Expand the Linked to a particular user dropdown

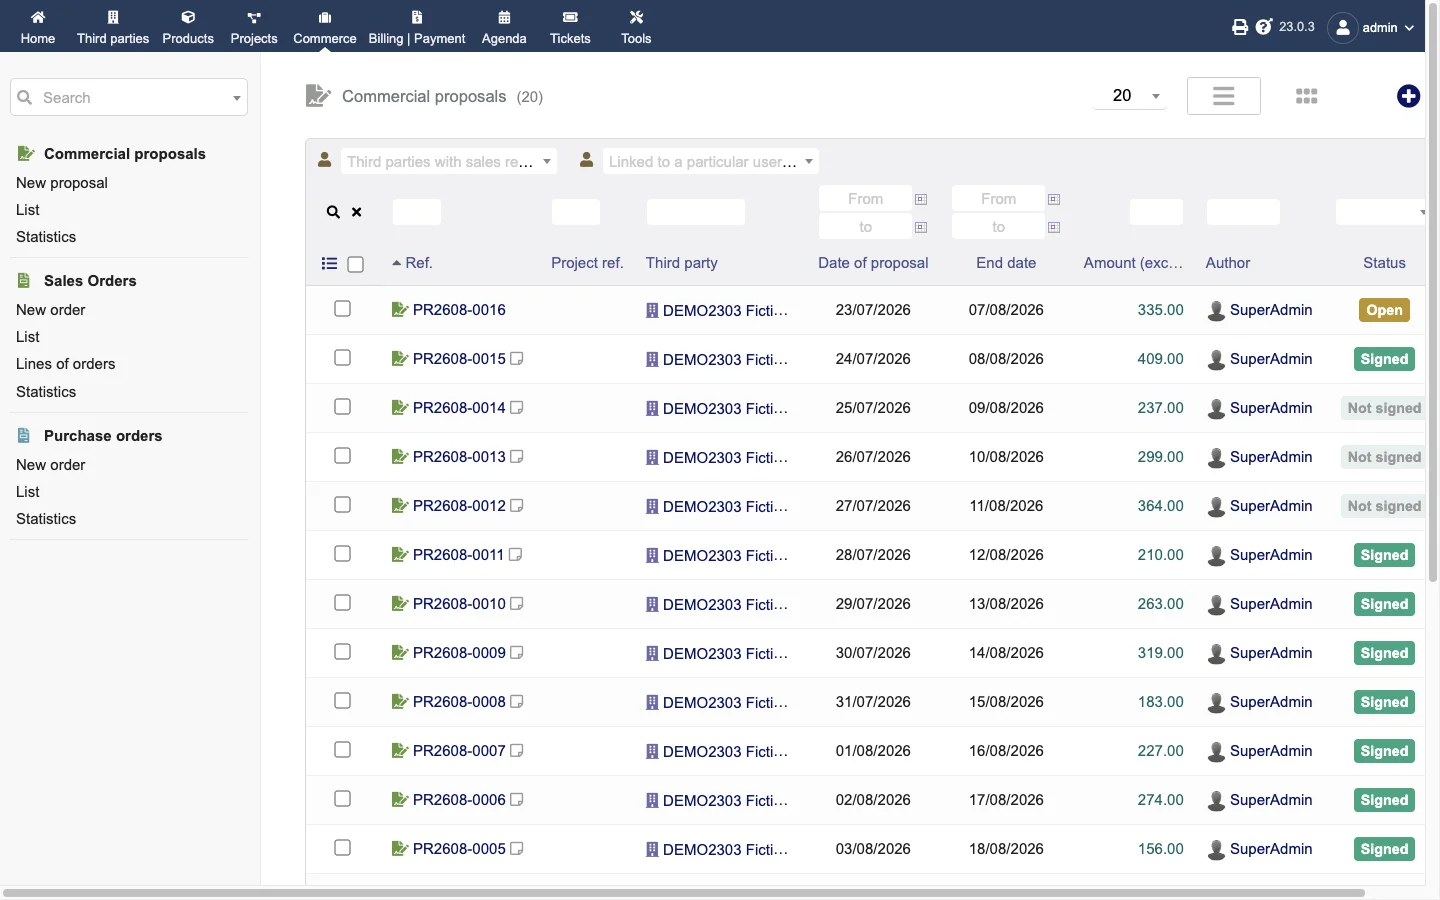pos(710,162)
